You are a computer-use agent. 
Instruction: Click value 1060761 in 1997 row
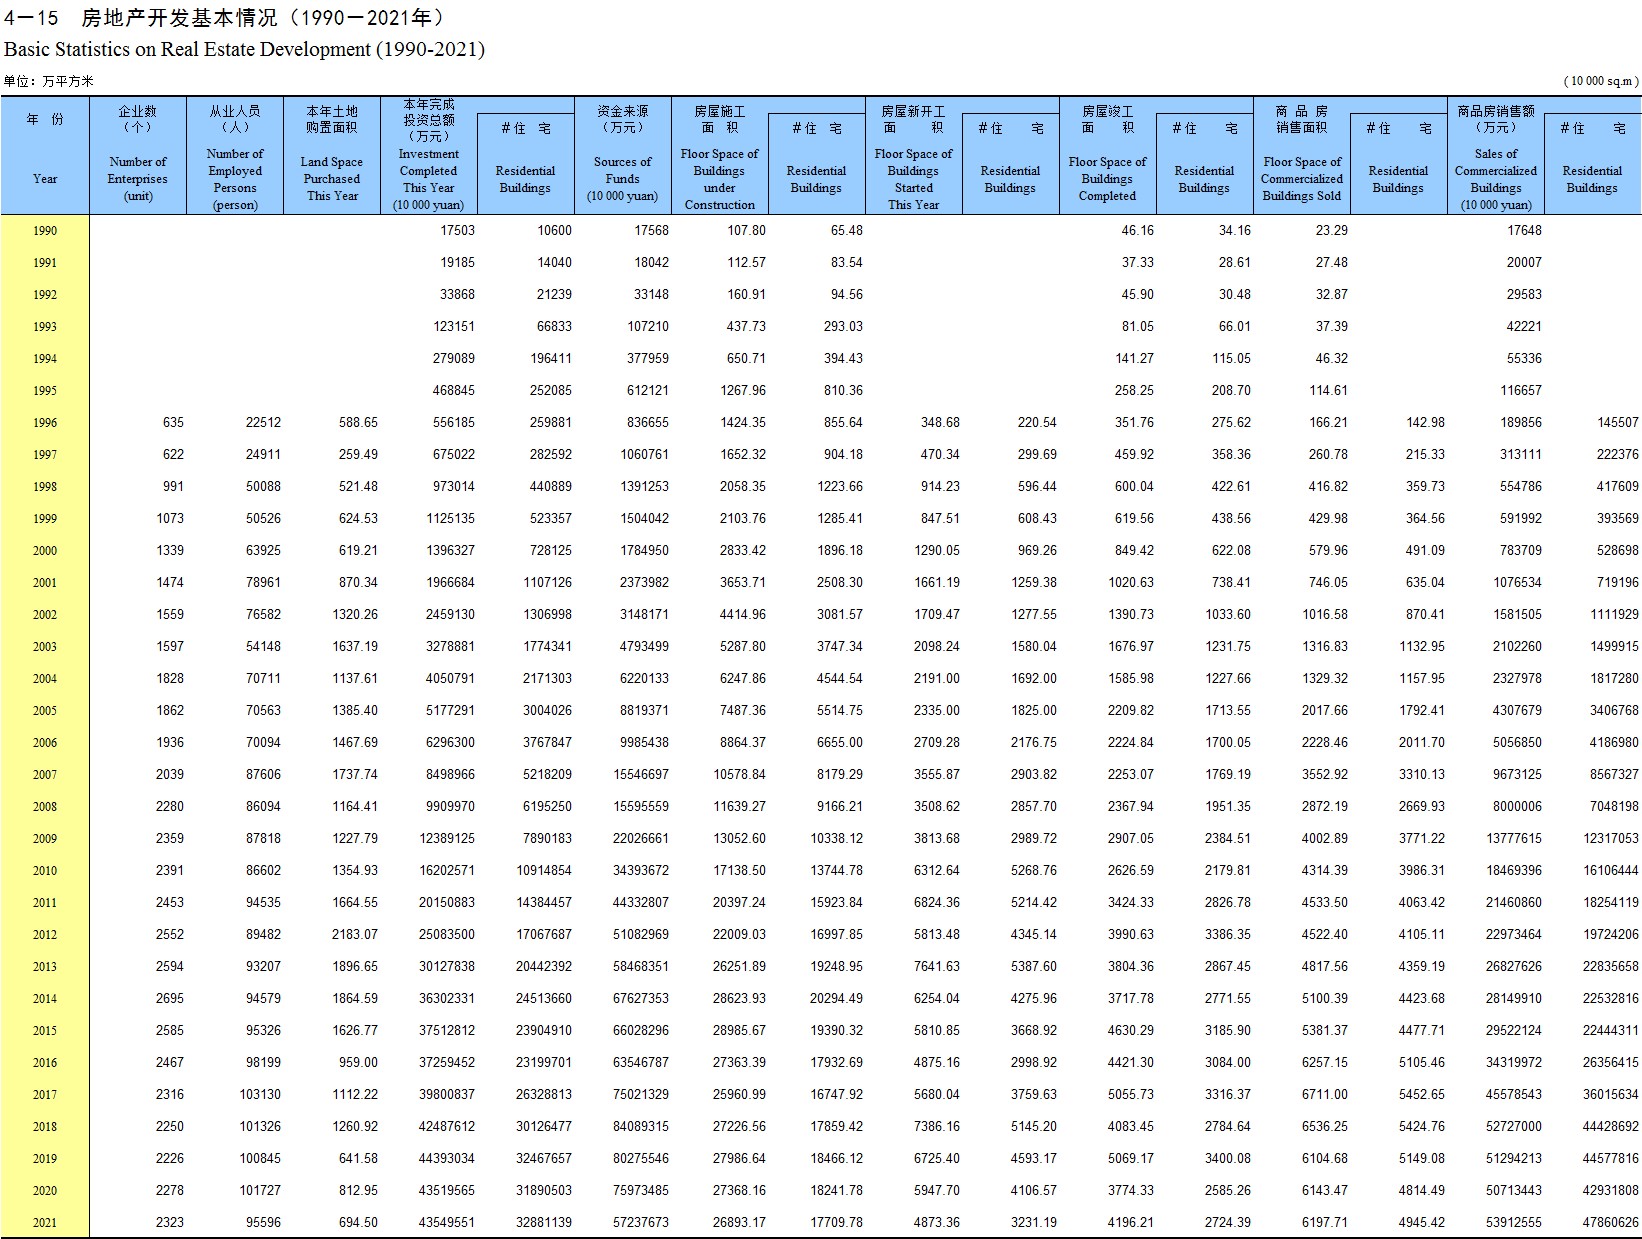pyautogui.click(x=644, y=454)
